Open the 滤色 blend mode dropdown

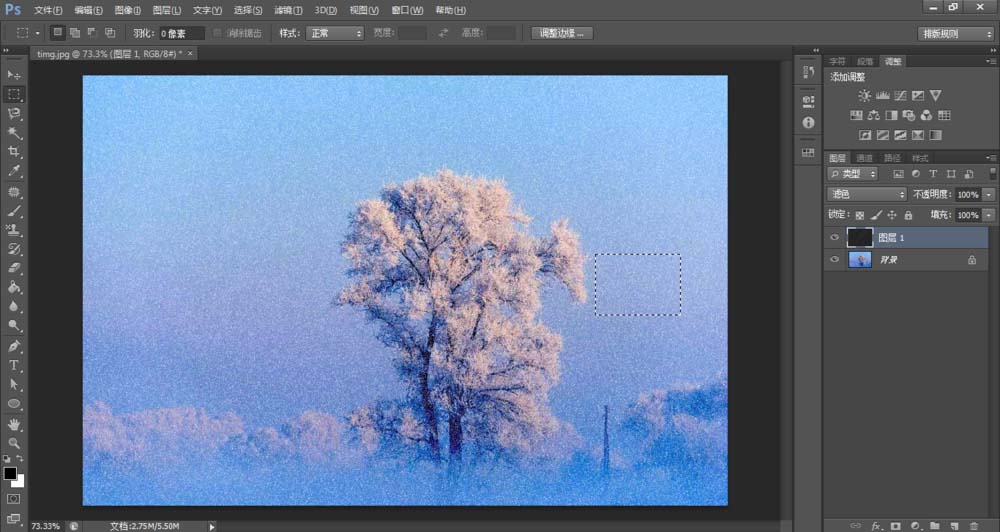click(x=866, y=194)
